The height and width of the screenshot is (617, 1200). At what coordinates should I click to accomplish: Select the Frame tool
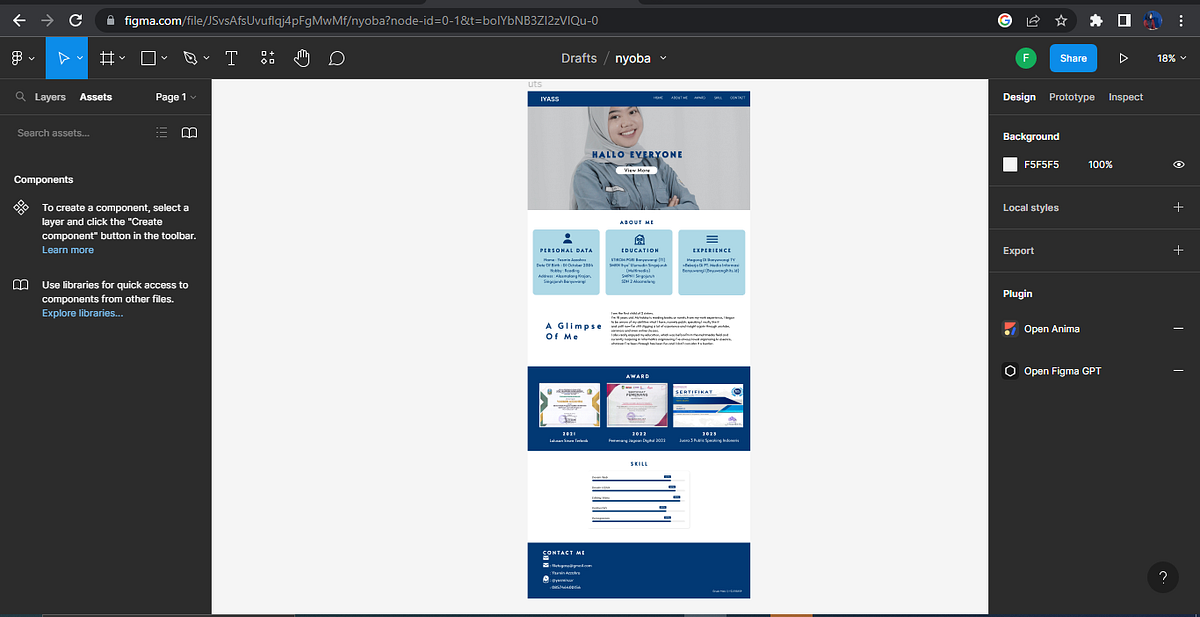pyautogui.click(x=108, y=57)
